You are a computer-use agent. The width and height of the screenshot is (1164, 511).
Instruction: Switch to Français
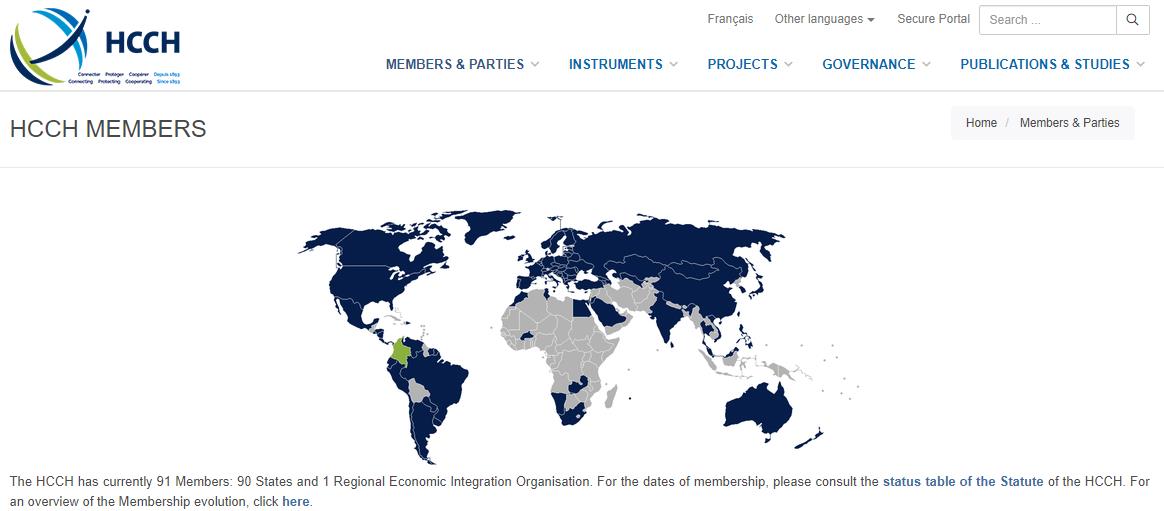click(730, 19)
